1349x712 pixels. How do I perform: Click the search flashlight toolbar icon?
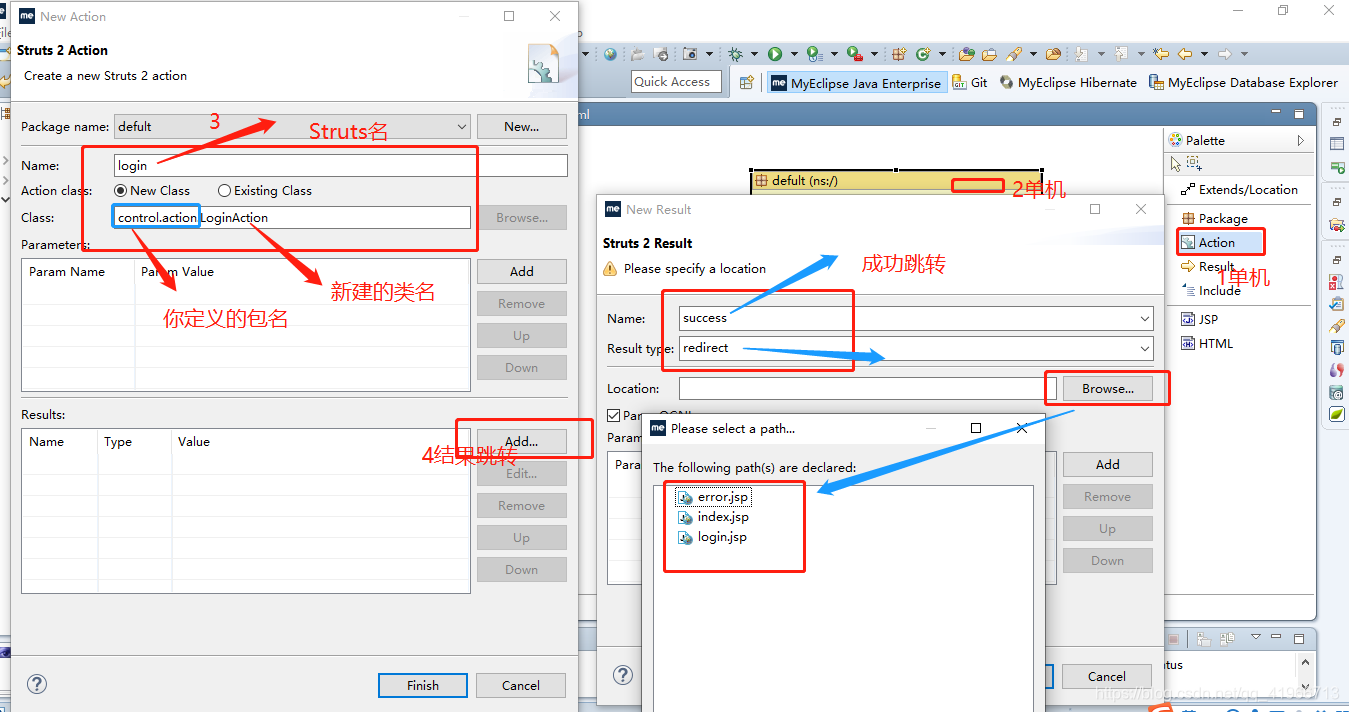1014,54
